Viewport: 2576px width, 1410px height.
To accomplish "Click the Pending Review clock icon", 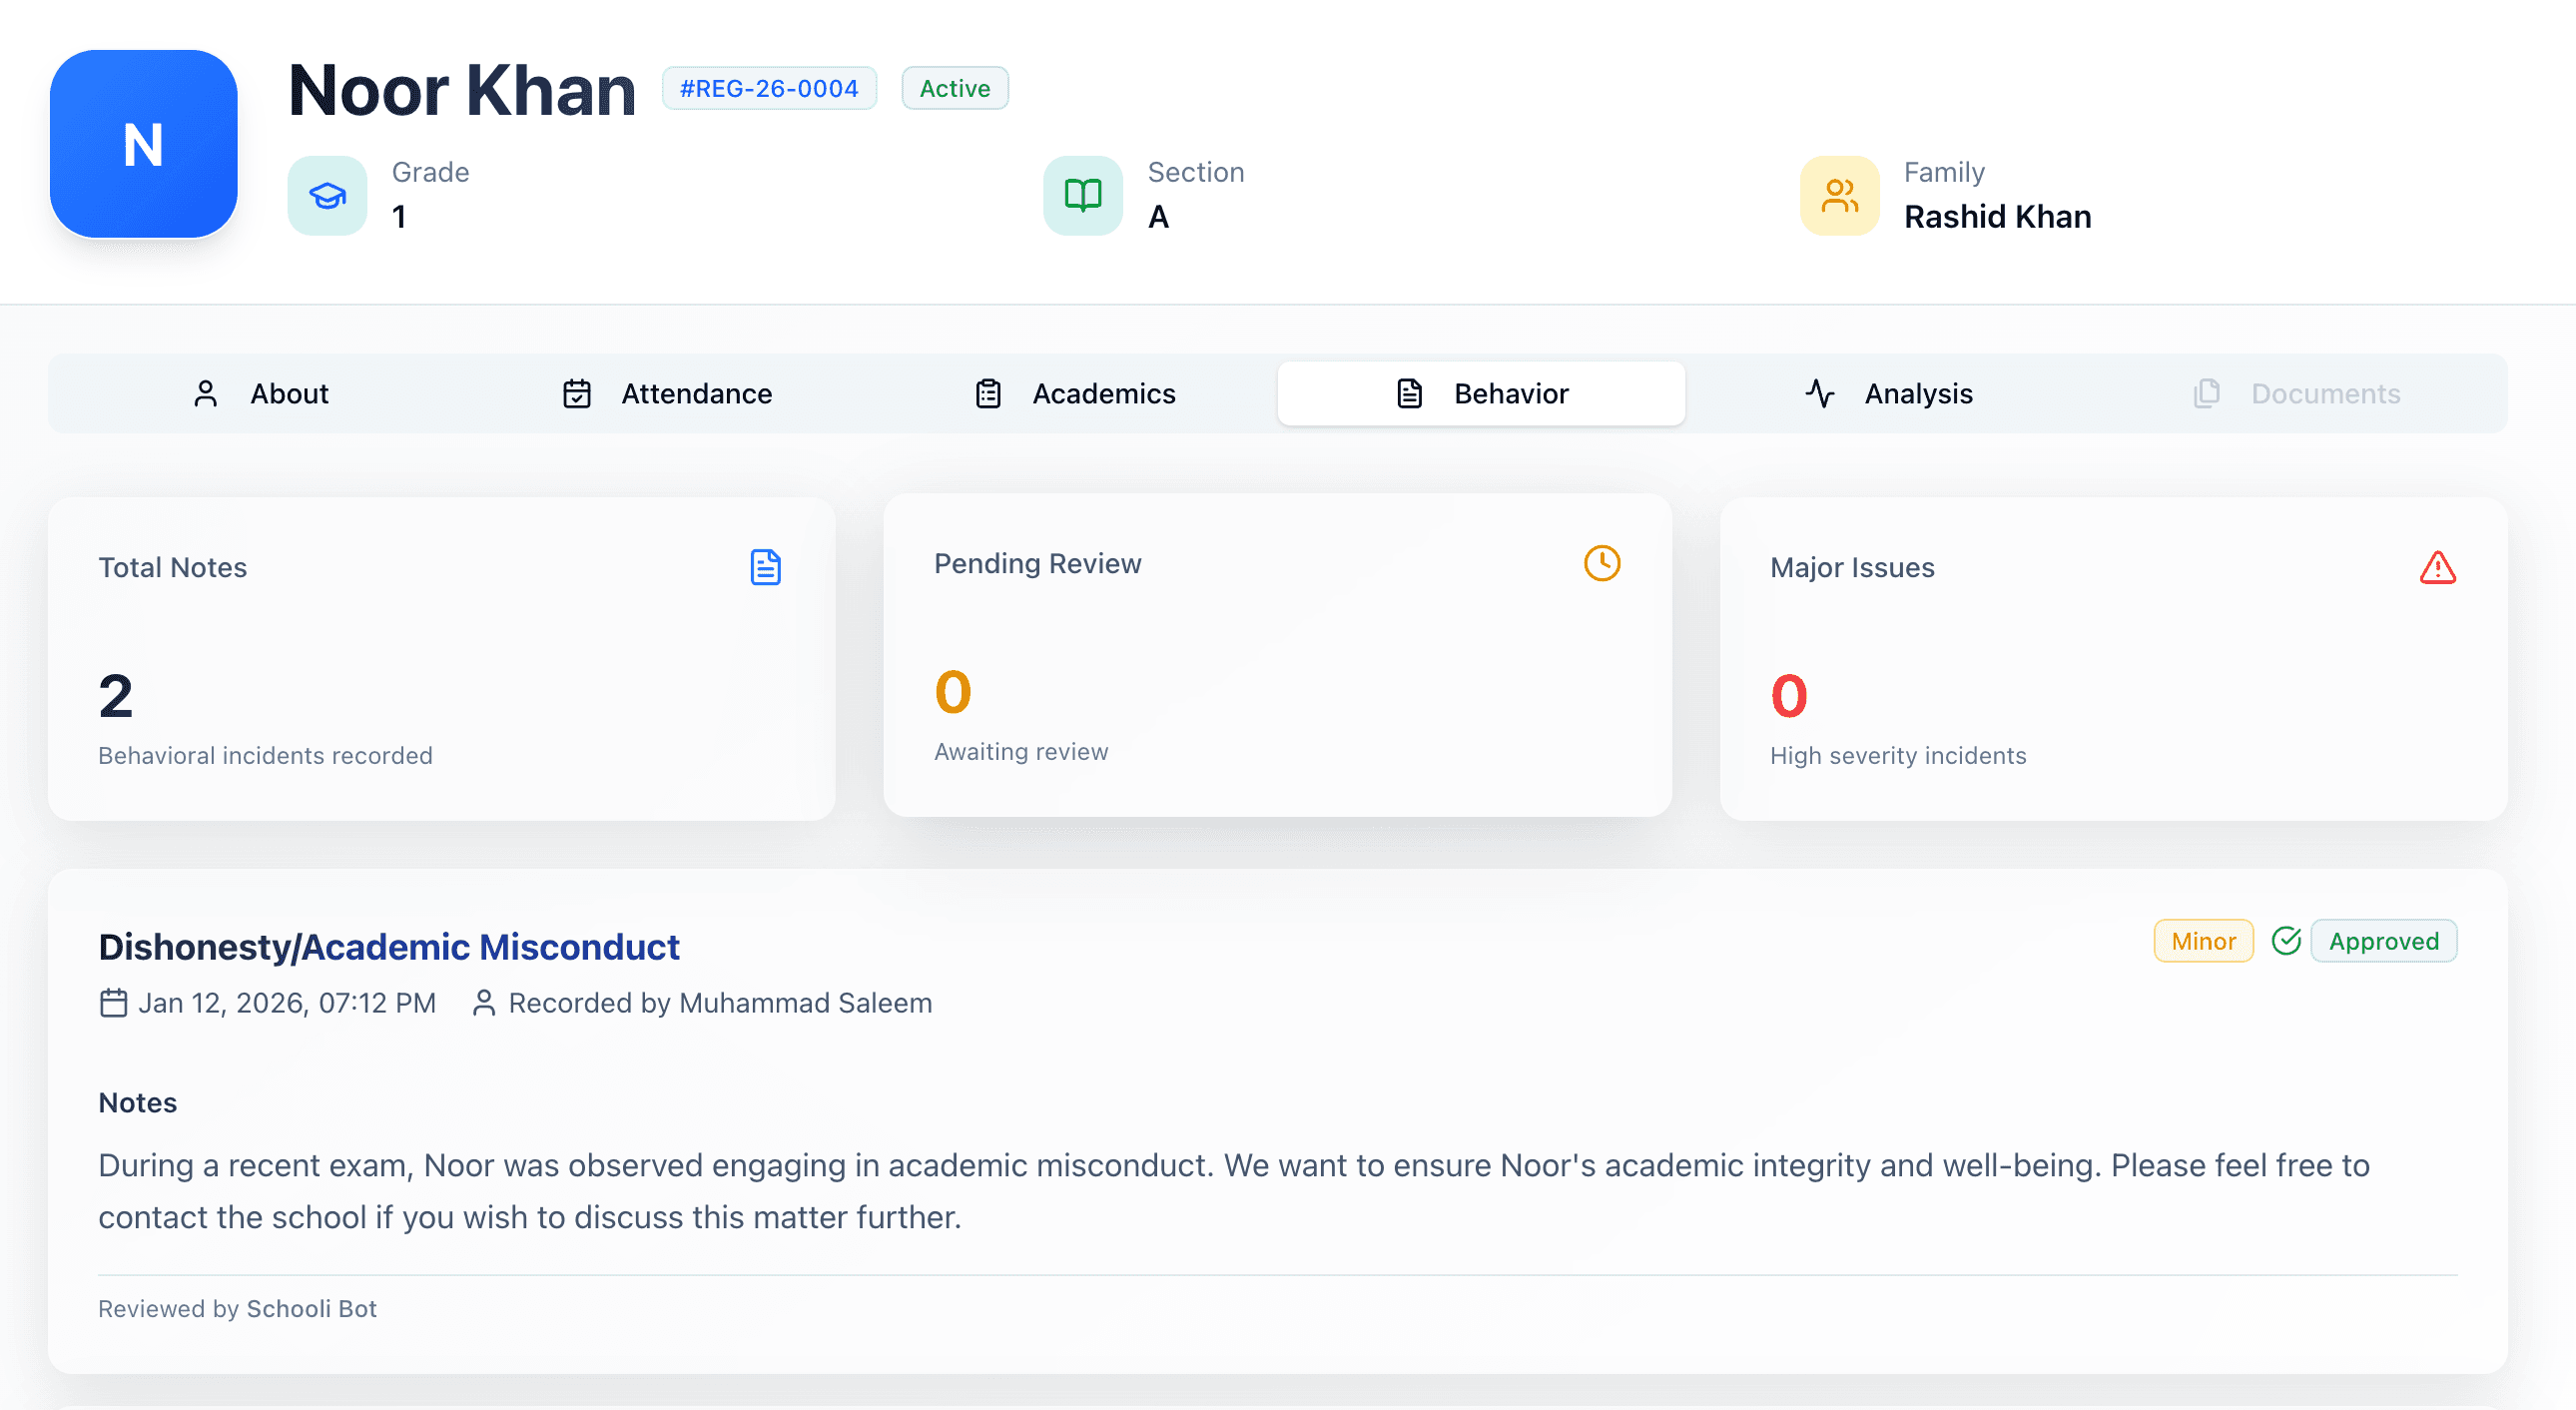I will (x=1601, y=563).
